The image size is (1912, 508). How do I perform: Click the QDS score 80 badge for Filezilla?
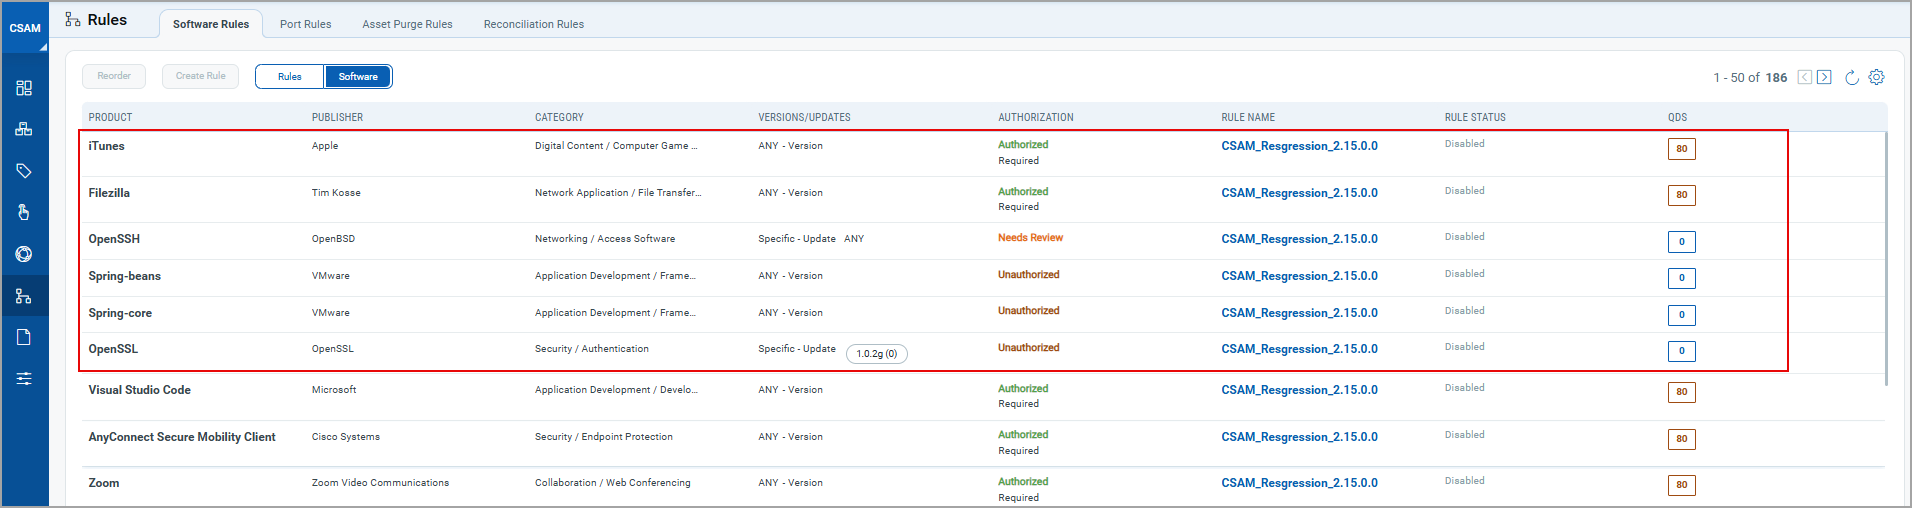point(1681,195)
